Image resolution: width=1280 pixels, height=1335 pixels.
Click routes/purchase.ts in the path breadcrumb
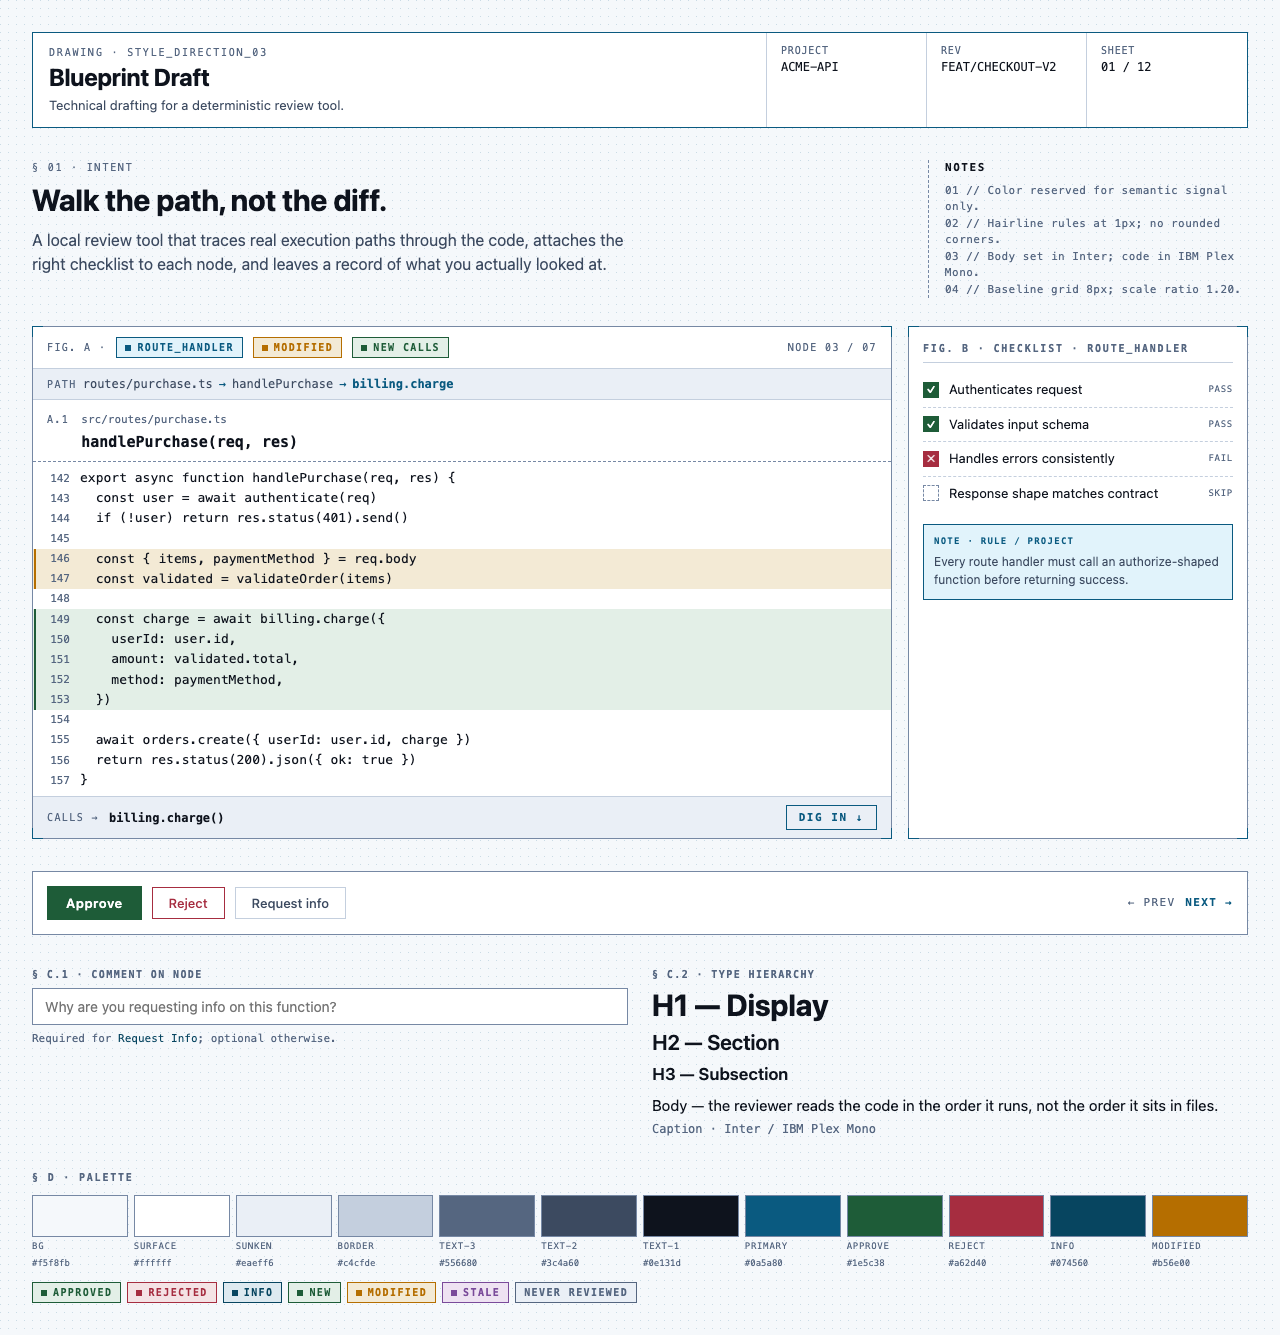(148, 384)
